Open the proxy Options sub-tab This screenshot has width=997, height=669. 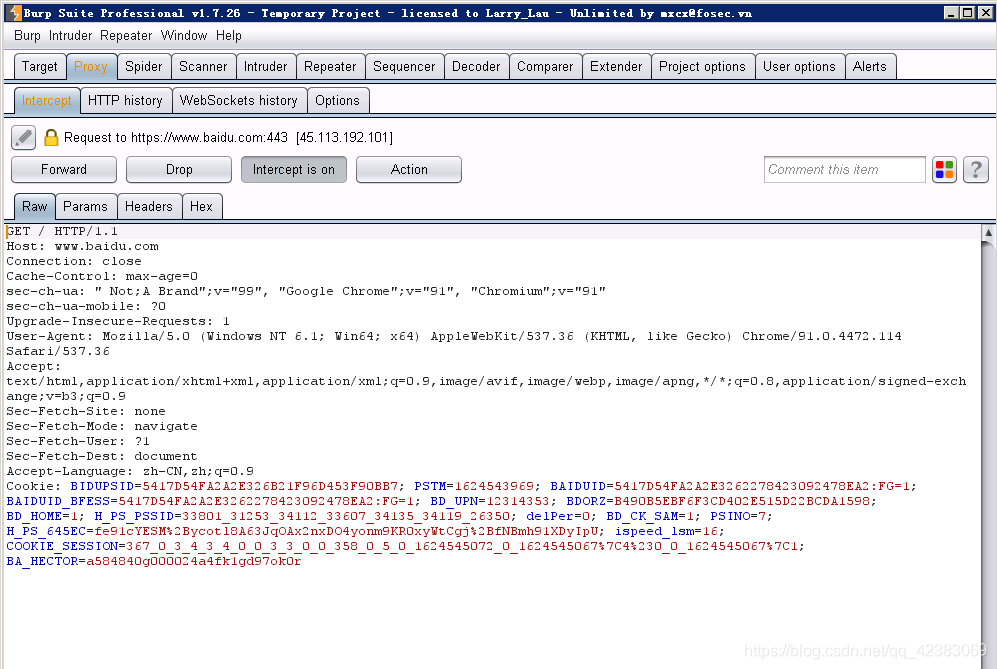[x=337, y=100]
